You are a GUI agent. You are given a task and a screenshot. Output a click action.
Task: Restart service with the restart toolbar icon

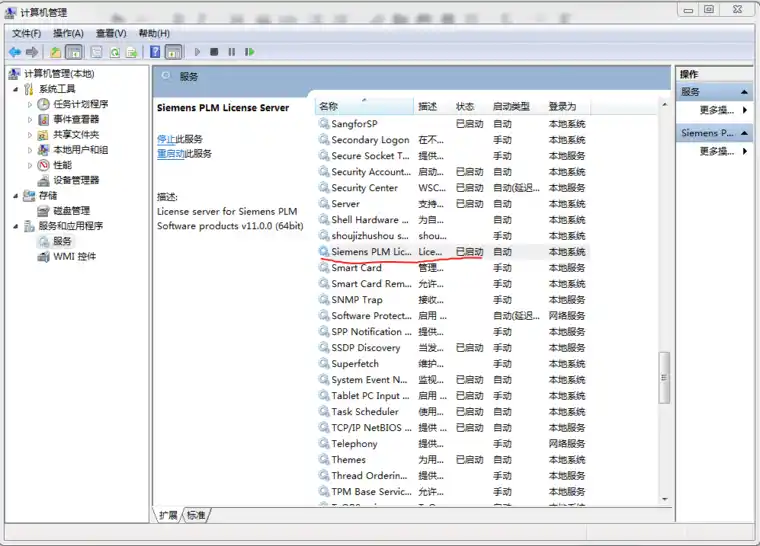point(250,51)
